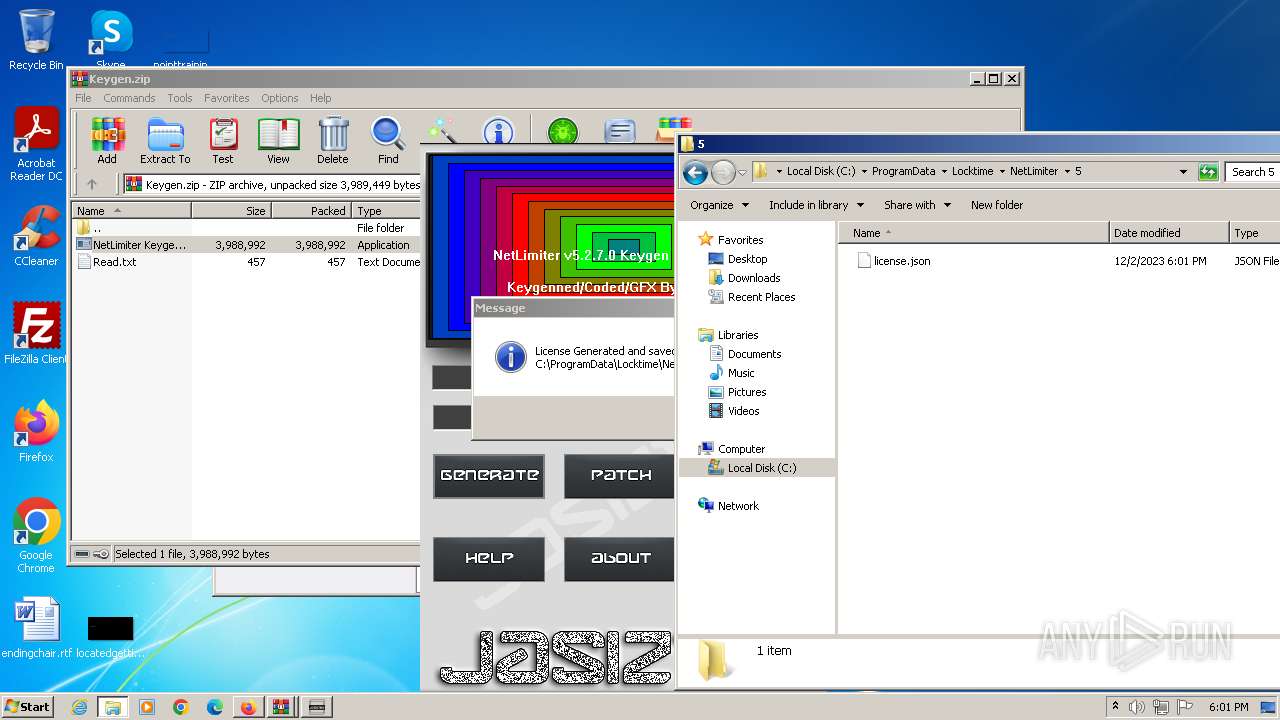
Task: Click the About button in keygen
Action: 620,559
